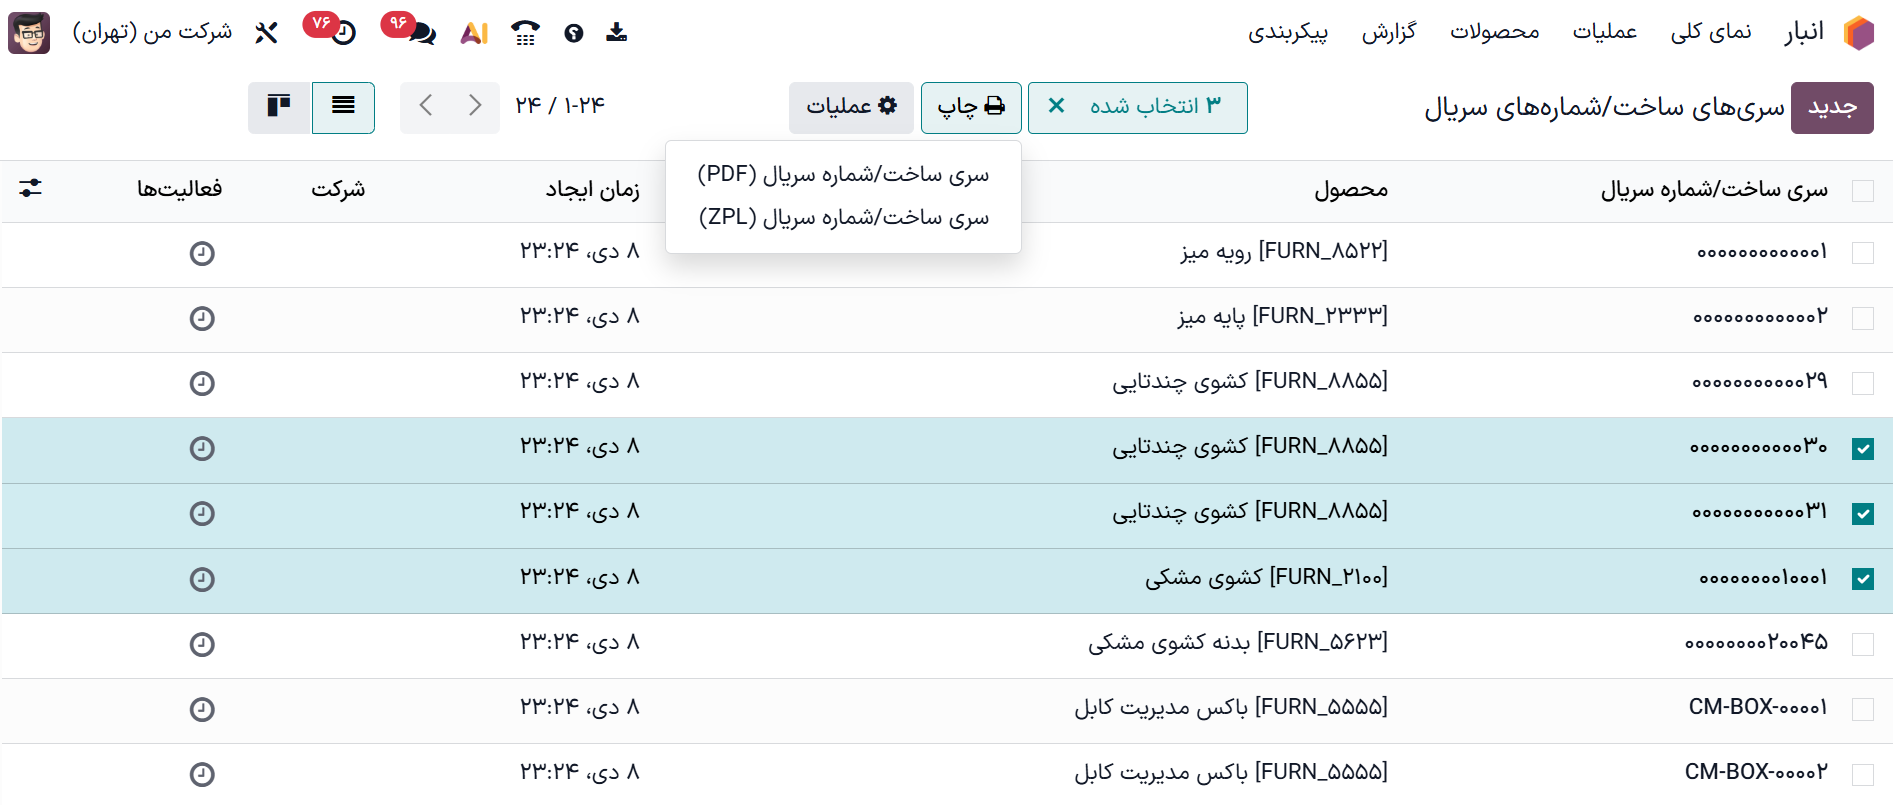Viewport: 1893px width, 805px height.
Task: Open serial number ۰۰۰۰۰۰۰۰۲۰۰۴۵
Action: (1756, 643)
